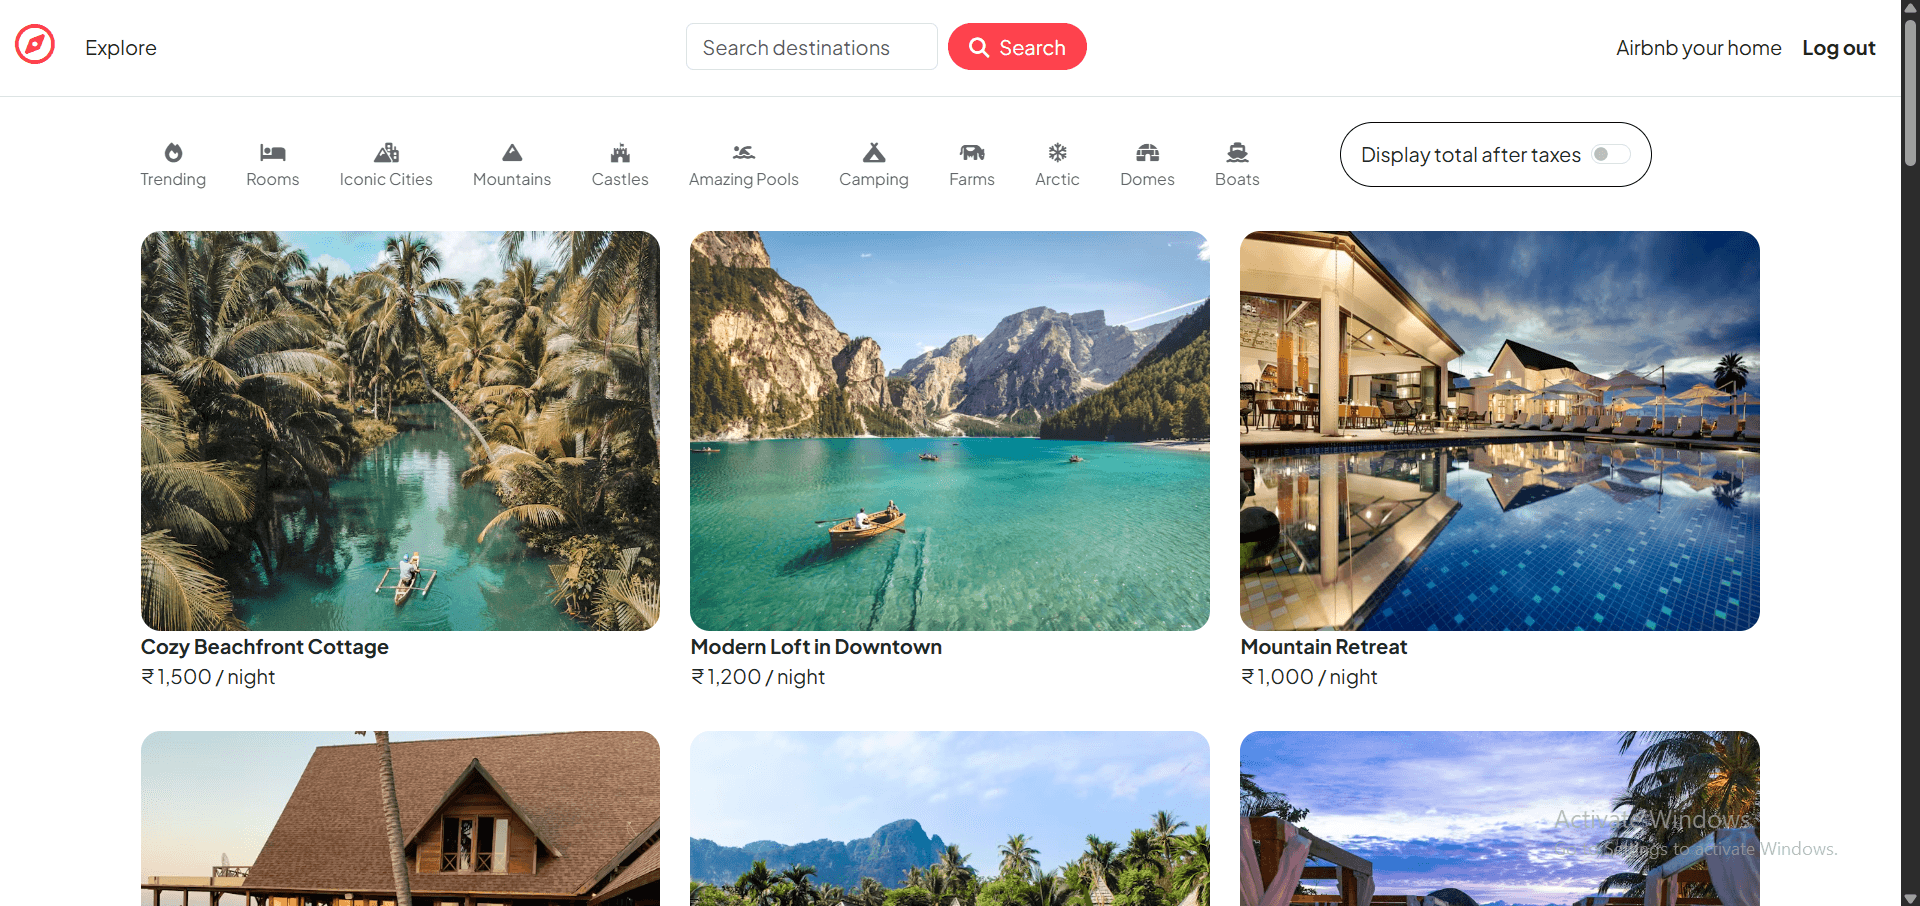Toggle Display total after taxes switch
Image resolution: width=1920 pixels, height=906 pixels.
1611,154
